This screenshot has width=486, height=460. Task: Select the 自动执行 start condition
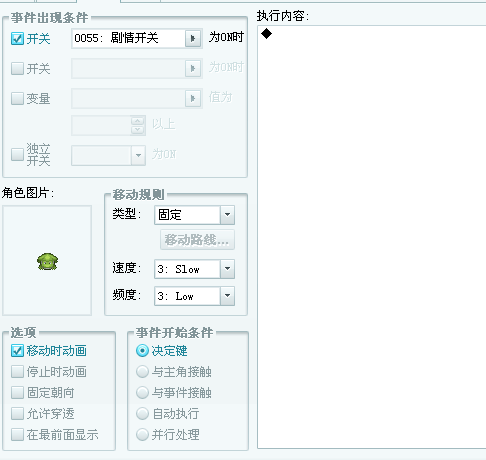(x=142, y=414)
